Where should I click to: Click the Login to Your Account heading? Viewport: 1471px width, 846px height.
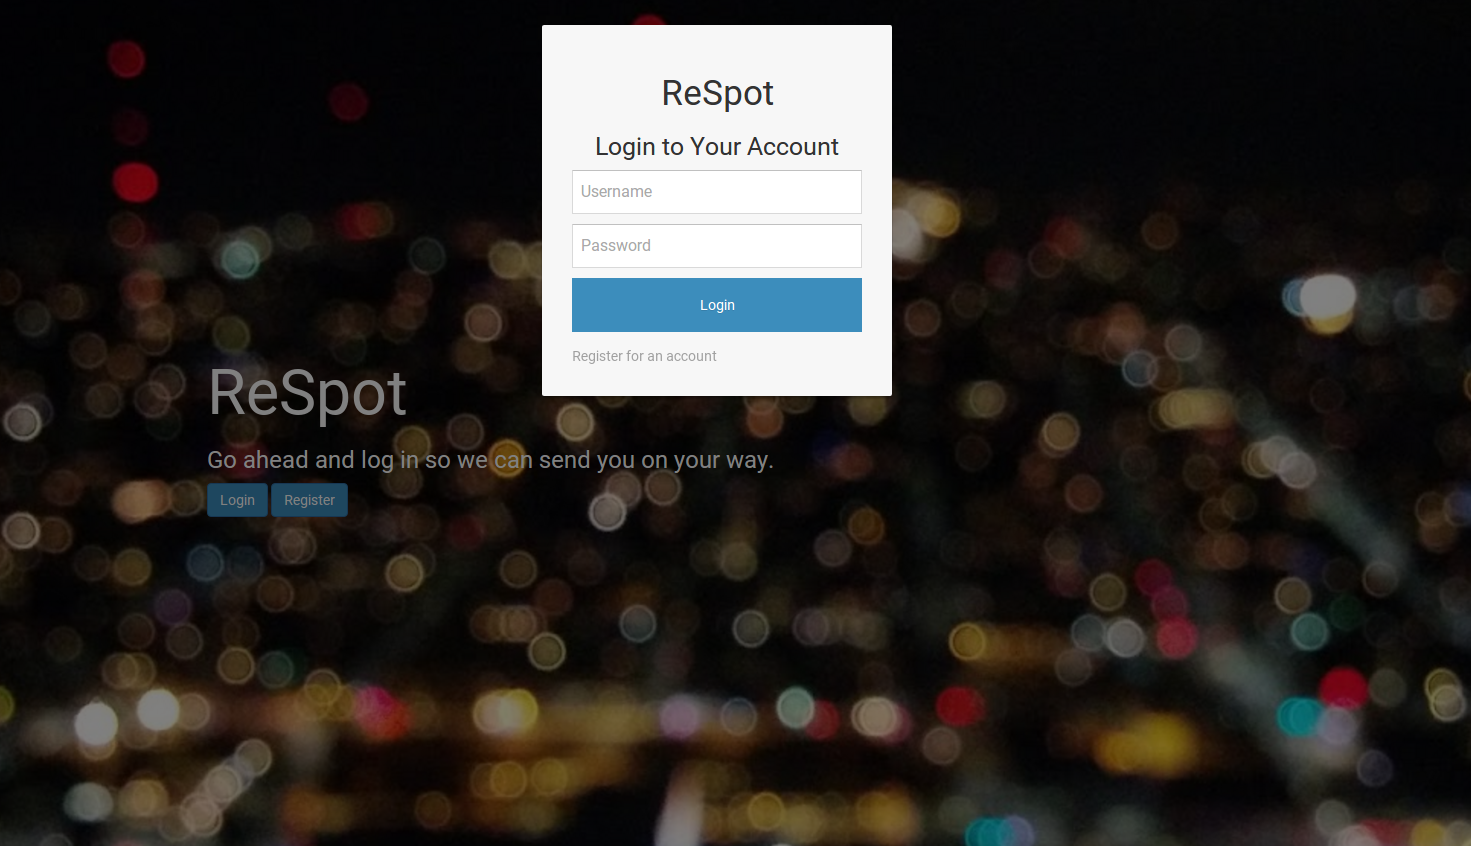[x=717, y=147]
